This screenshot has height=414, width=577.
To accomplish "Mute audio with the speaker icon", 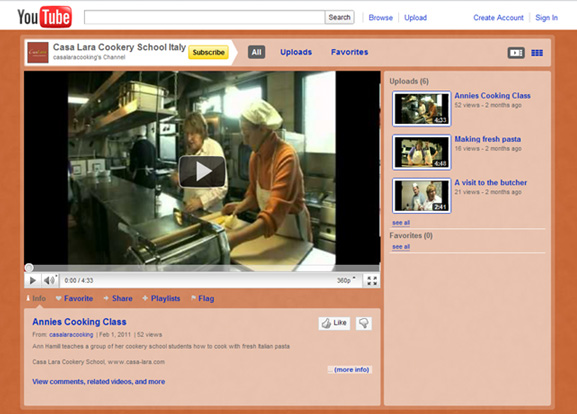I will 50,280.
